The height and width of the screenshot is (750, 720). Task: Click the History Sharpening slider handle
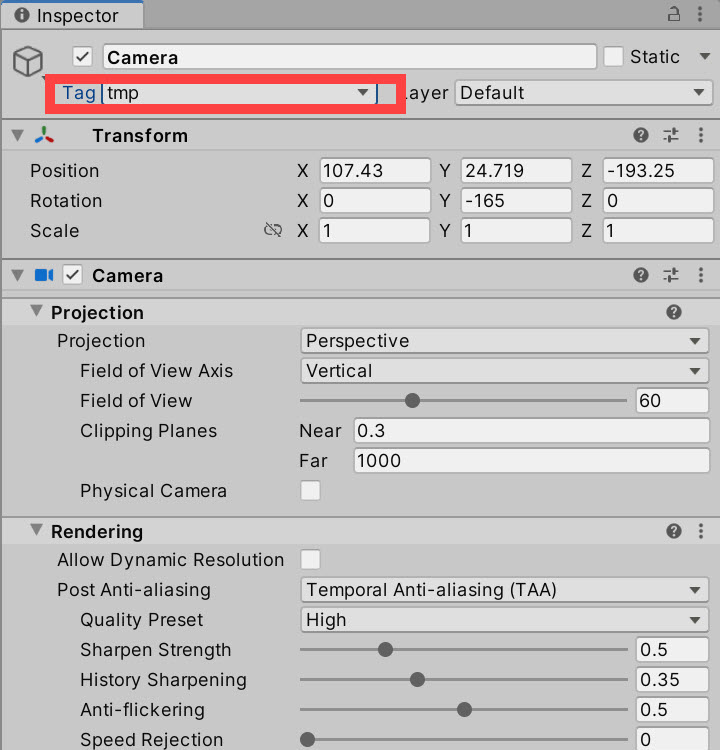coord(418,680)
